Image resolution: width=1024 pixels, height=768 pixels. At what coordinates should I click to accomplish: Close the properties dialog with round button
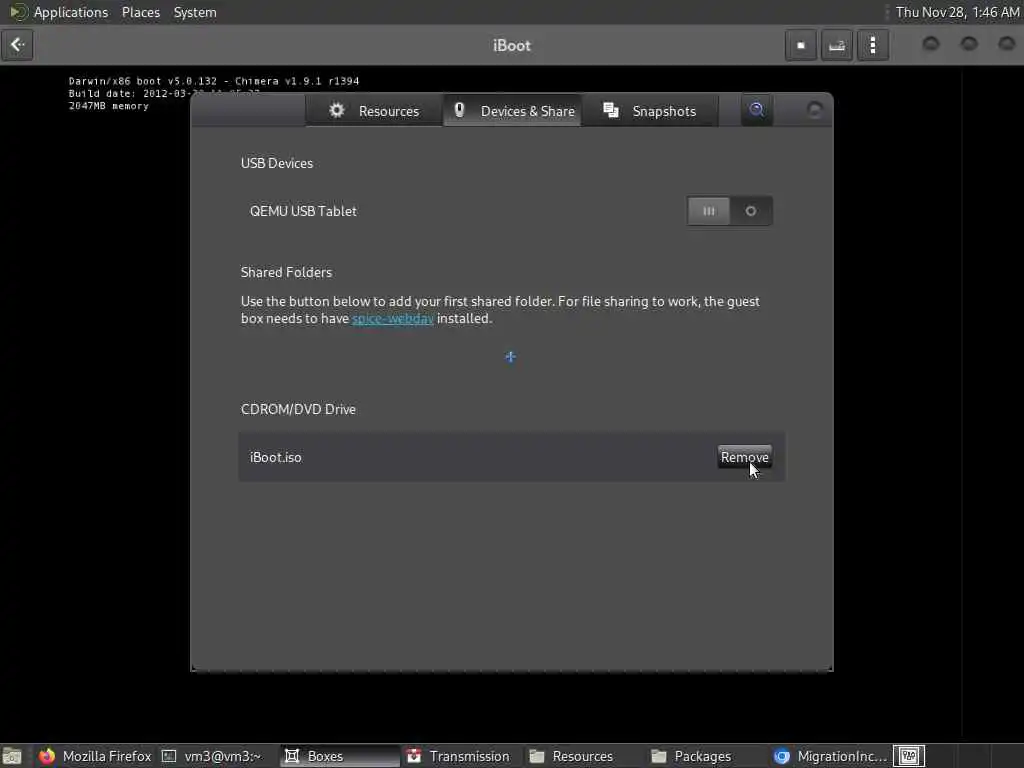click(814, 110)
